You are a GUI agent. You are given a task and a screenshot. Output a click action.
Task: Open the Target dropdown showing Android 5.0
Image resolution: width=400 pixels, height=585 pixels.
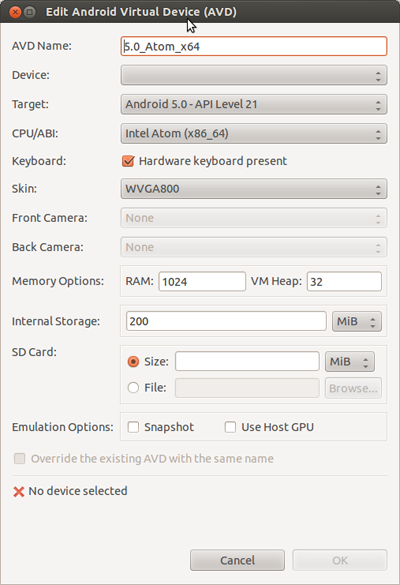[x=254, y=104]
